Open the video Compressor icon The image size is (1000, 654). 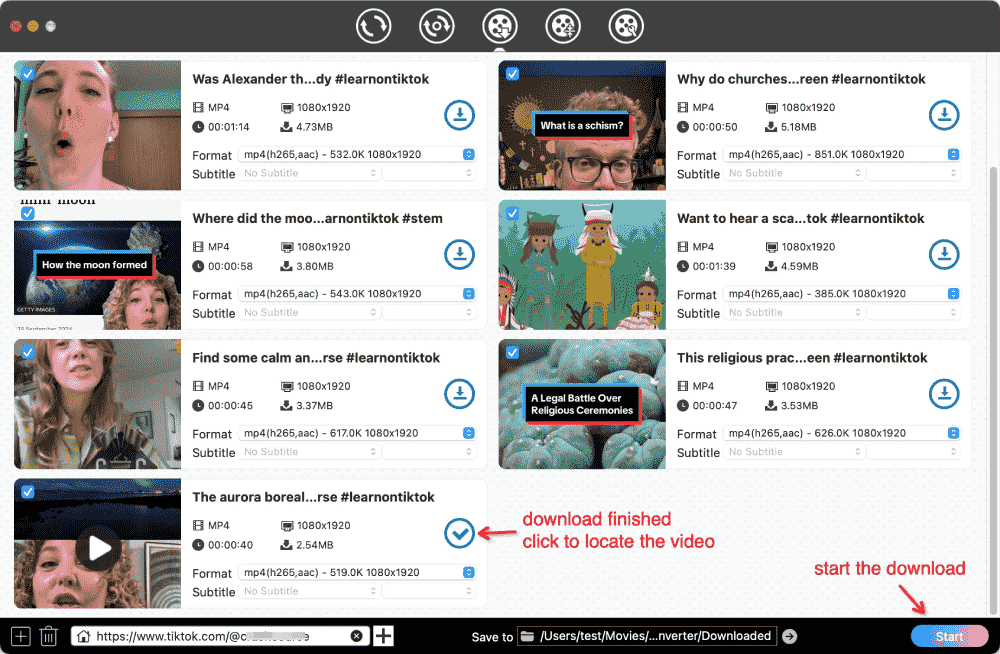coord(562,25)
